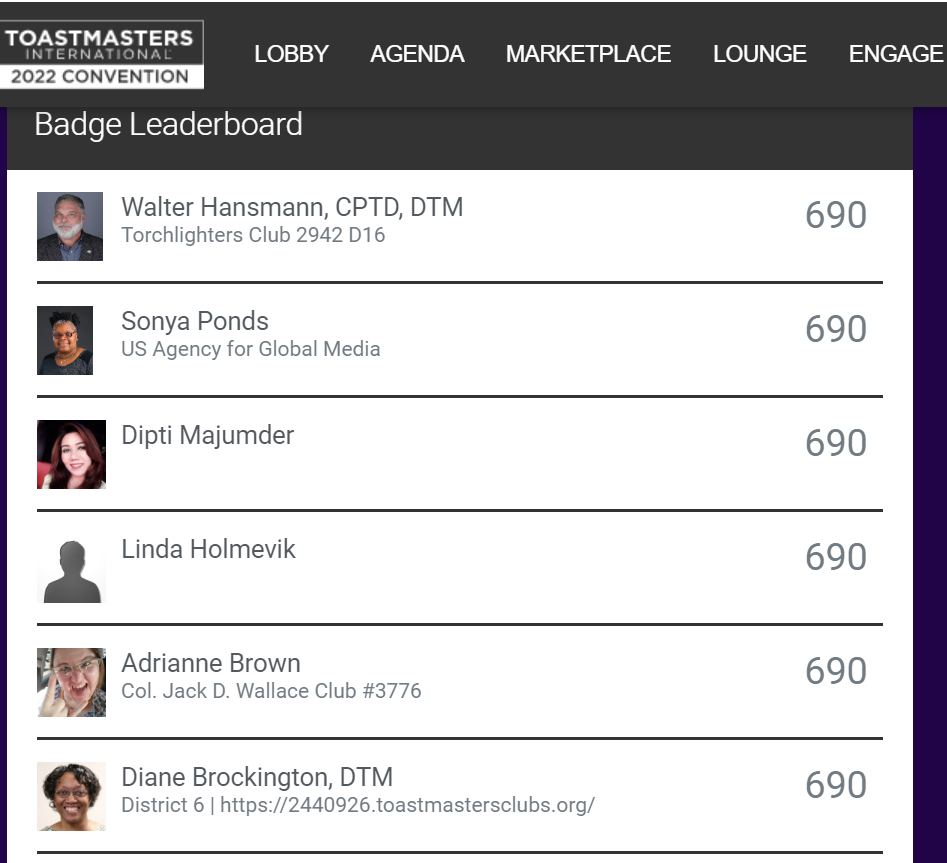Select the Engage menu item
This screenshot has width=947, height=863.
click(895, 54)
